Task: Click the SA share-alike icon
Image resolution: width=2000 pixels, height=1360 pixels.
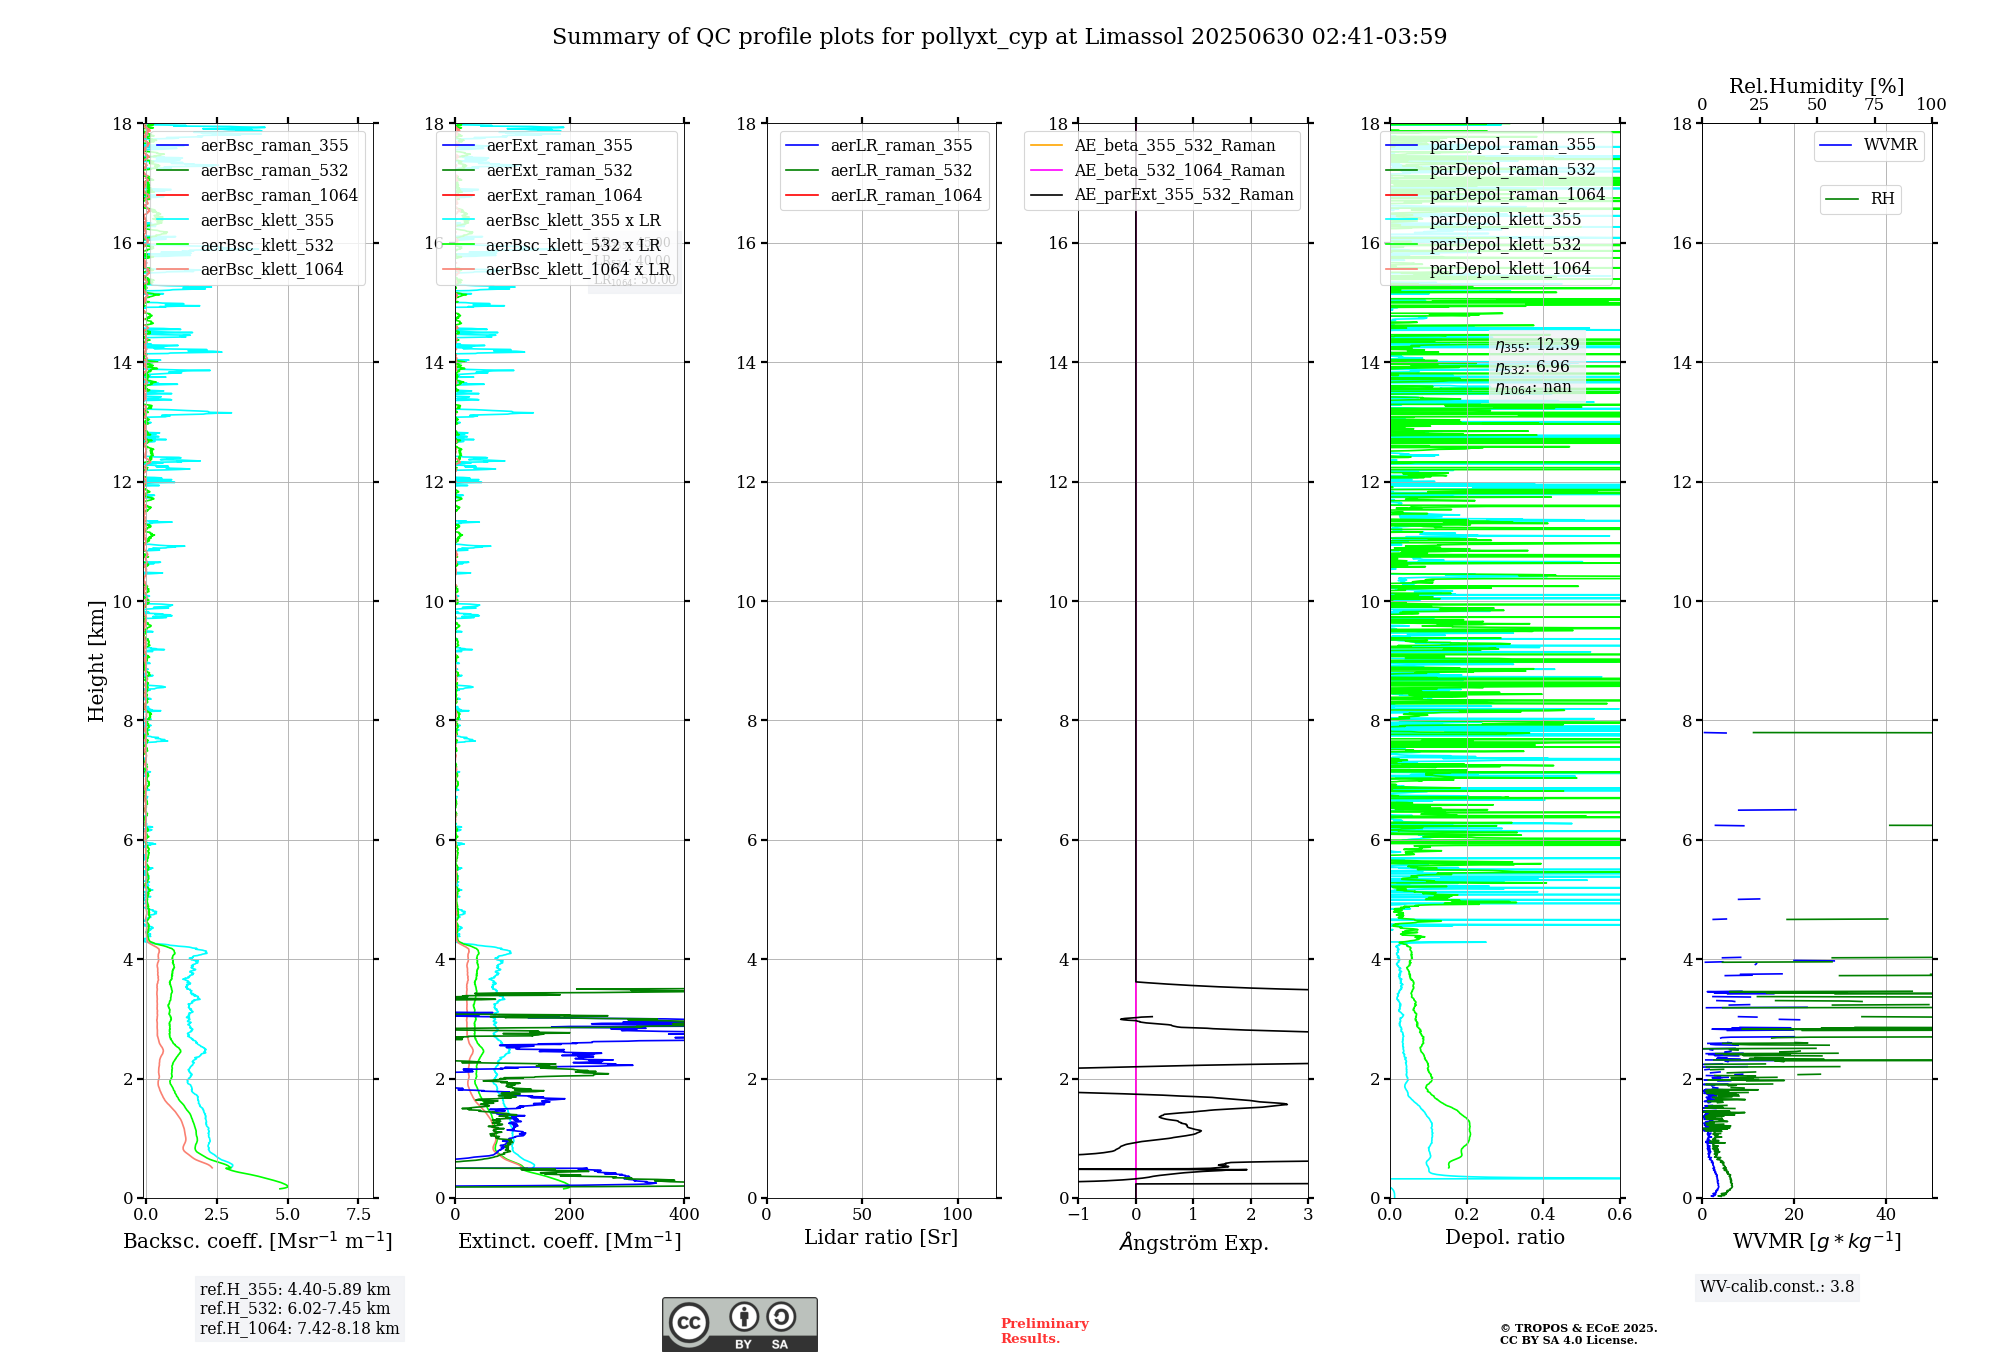Action: (781, 1316)
